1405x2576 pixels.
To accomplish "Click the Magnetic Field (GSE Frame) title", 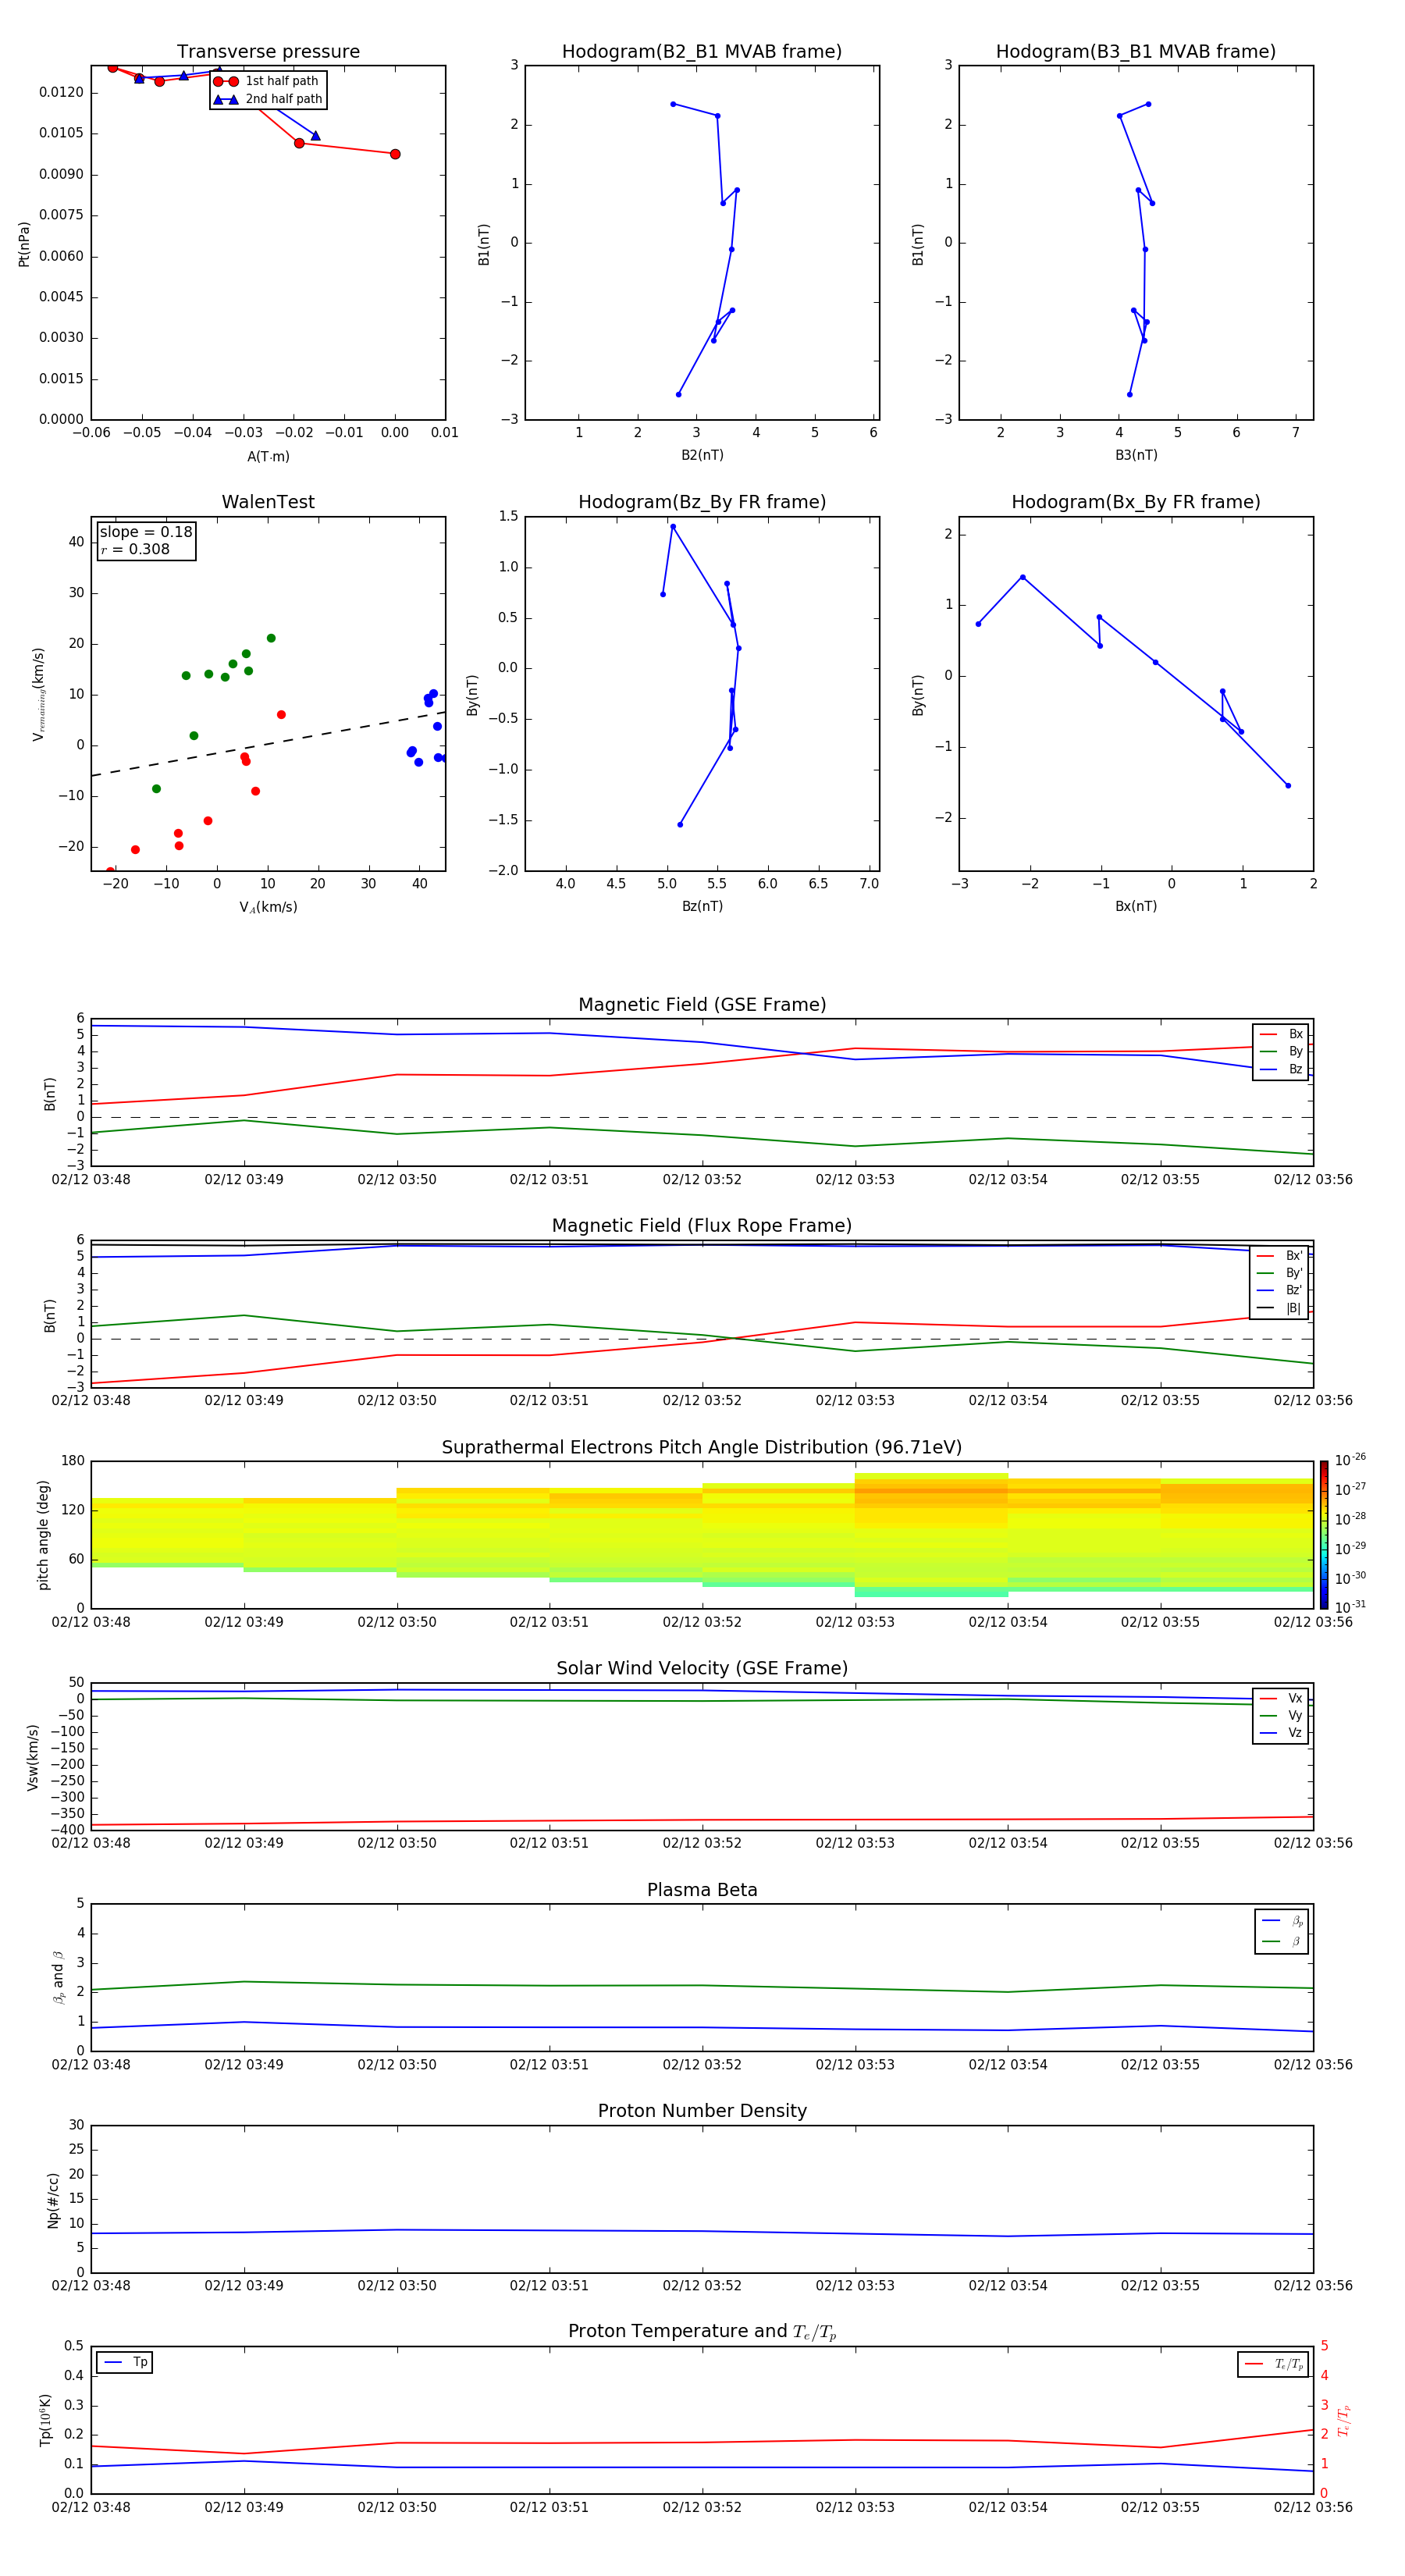I will pos(702,1005).
